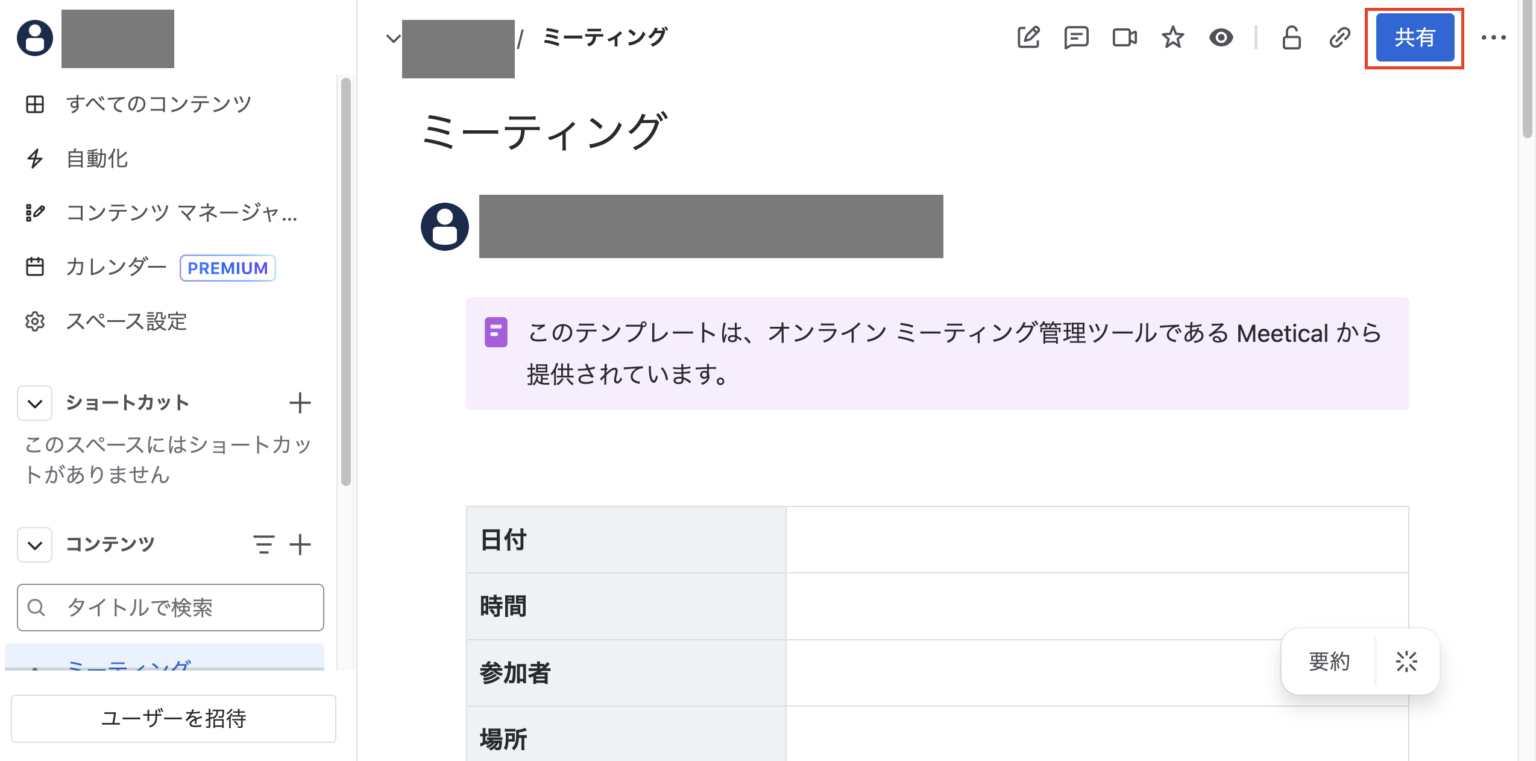1536x761 pixels.
Task: Collapse the breadcrumb chevron near page title
Action: (x=393, y=37)
